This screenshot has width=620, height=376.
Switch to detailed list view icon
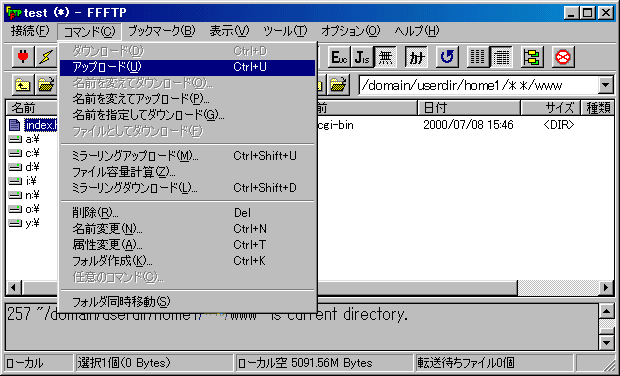tap(501, 57)
